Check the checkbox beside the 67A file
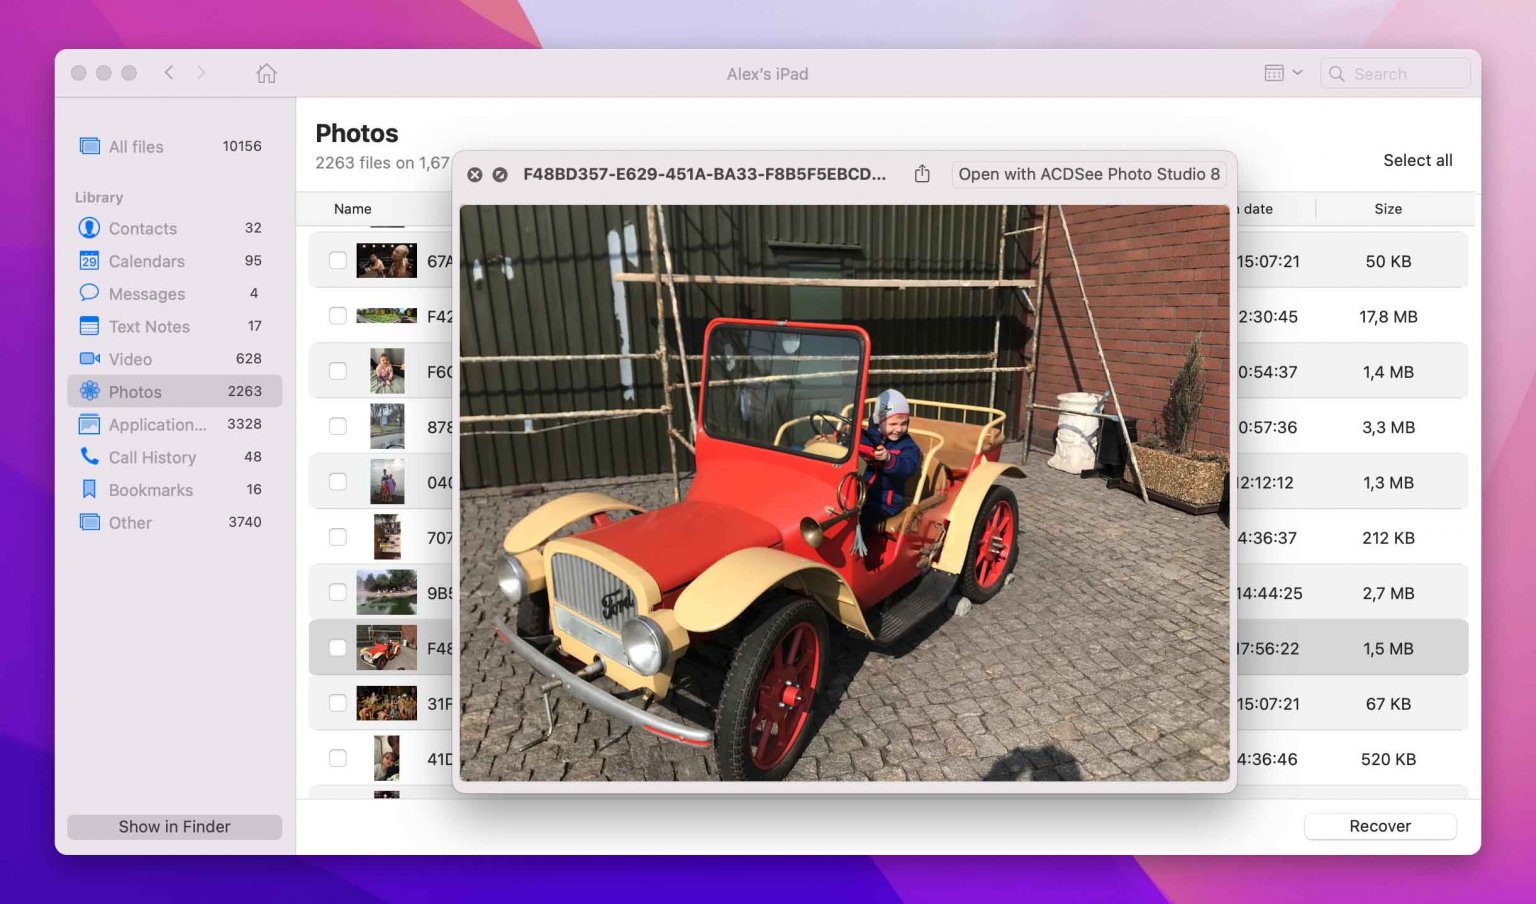The width and height of the screenshot is (1536, 904). pos(337,260)
